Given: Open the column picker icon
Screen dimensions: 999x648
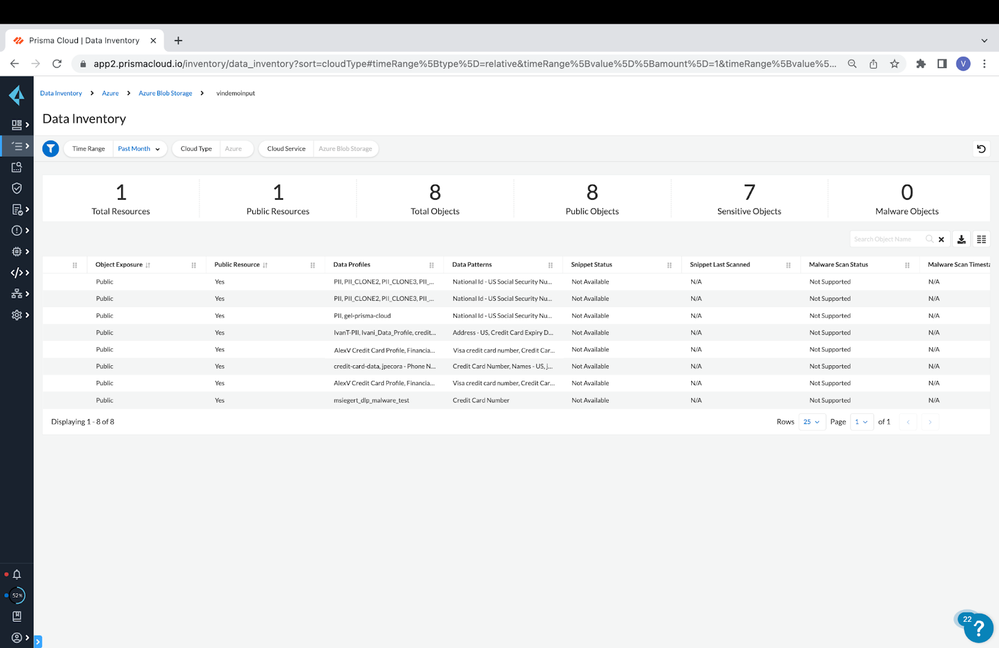Looking at the screenshot, I should [981, 239].
